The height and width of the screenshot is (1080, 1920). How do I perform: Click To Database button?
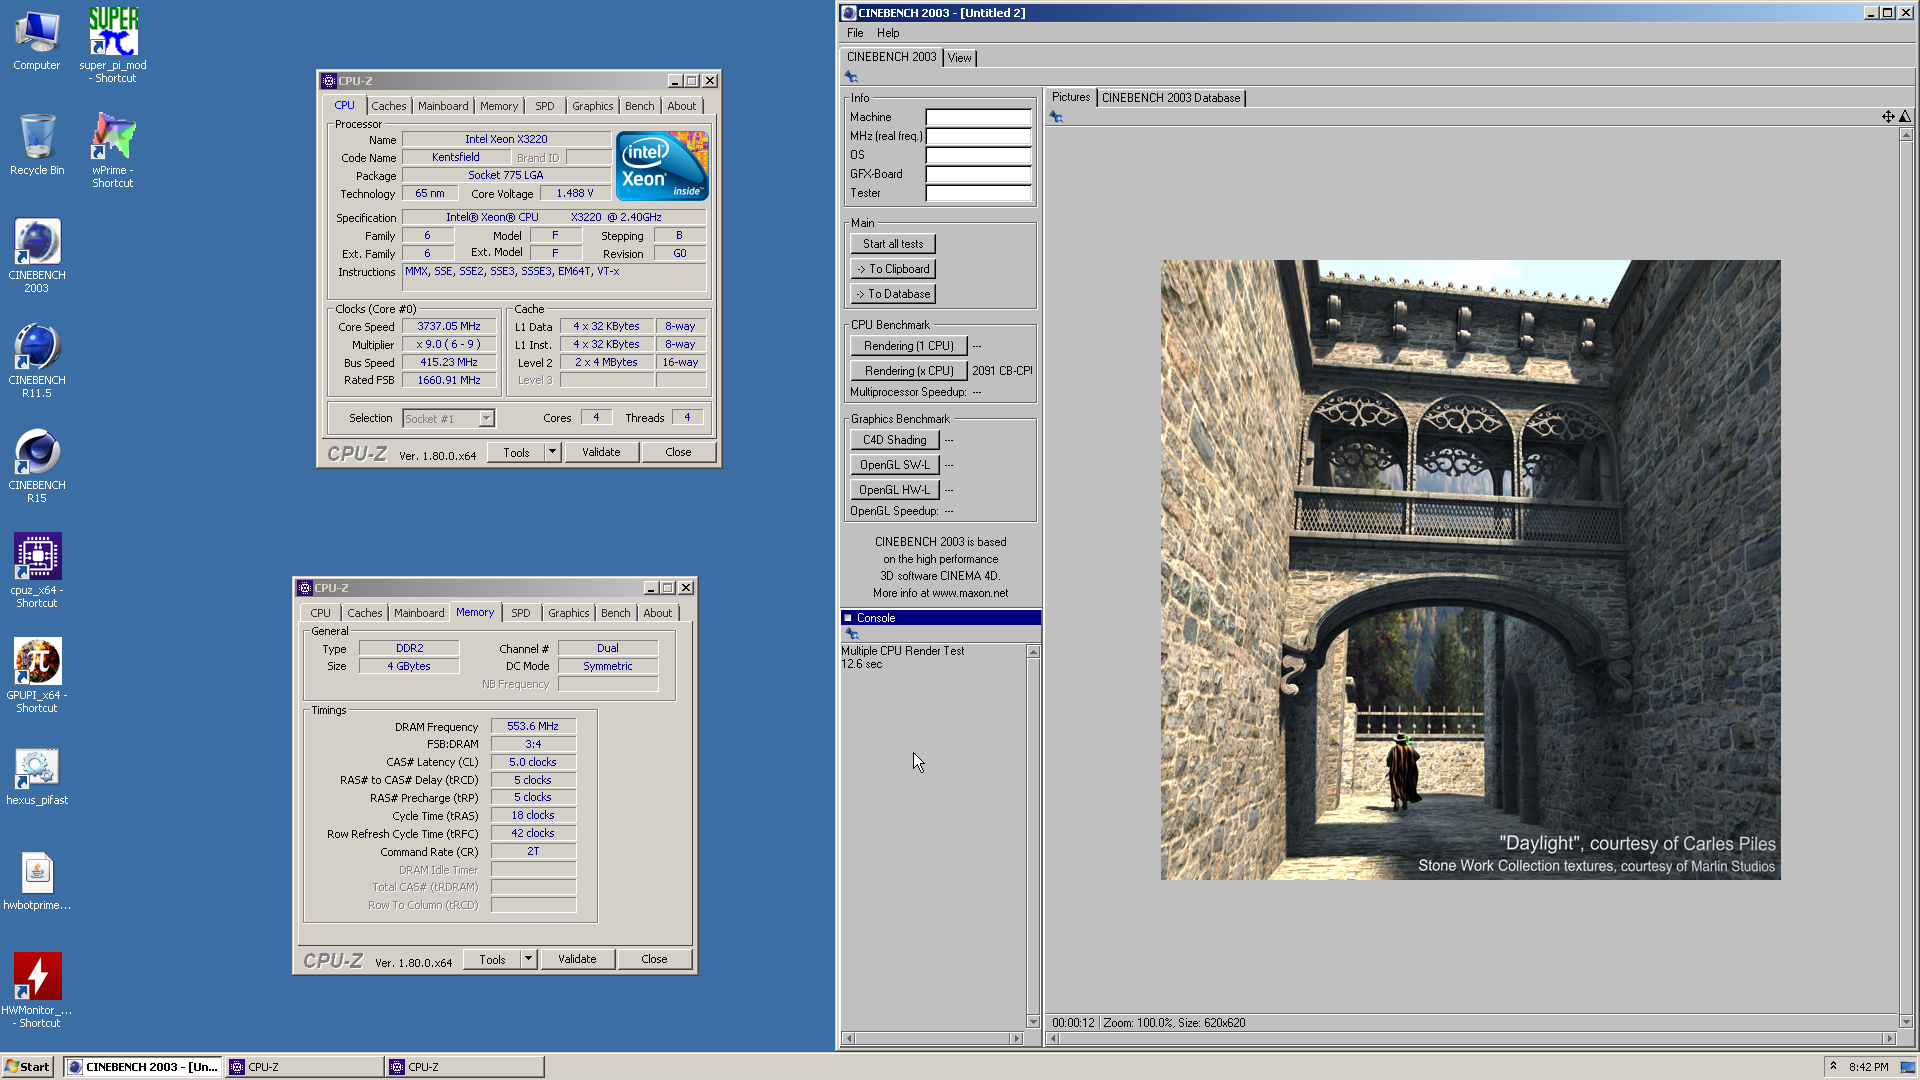(893, 294)
